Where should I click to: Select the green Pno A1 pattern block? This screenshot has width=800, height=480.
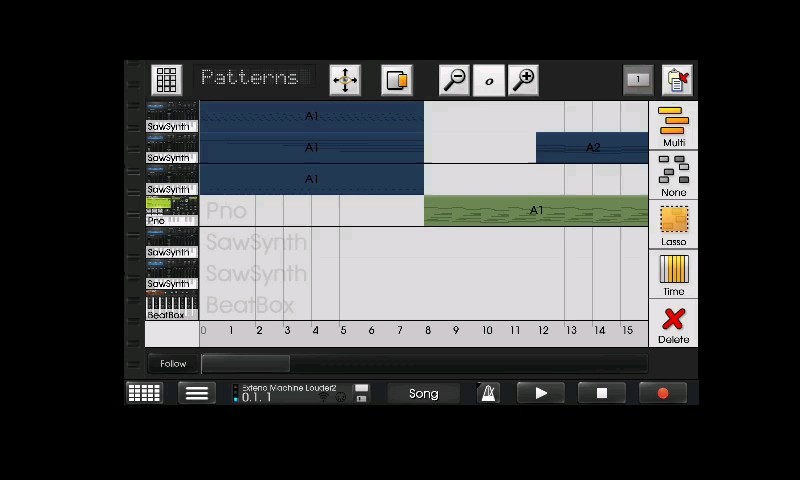(536, 211)
